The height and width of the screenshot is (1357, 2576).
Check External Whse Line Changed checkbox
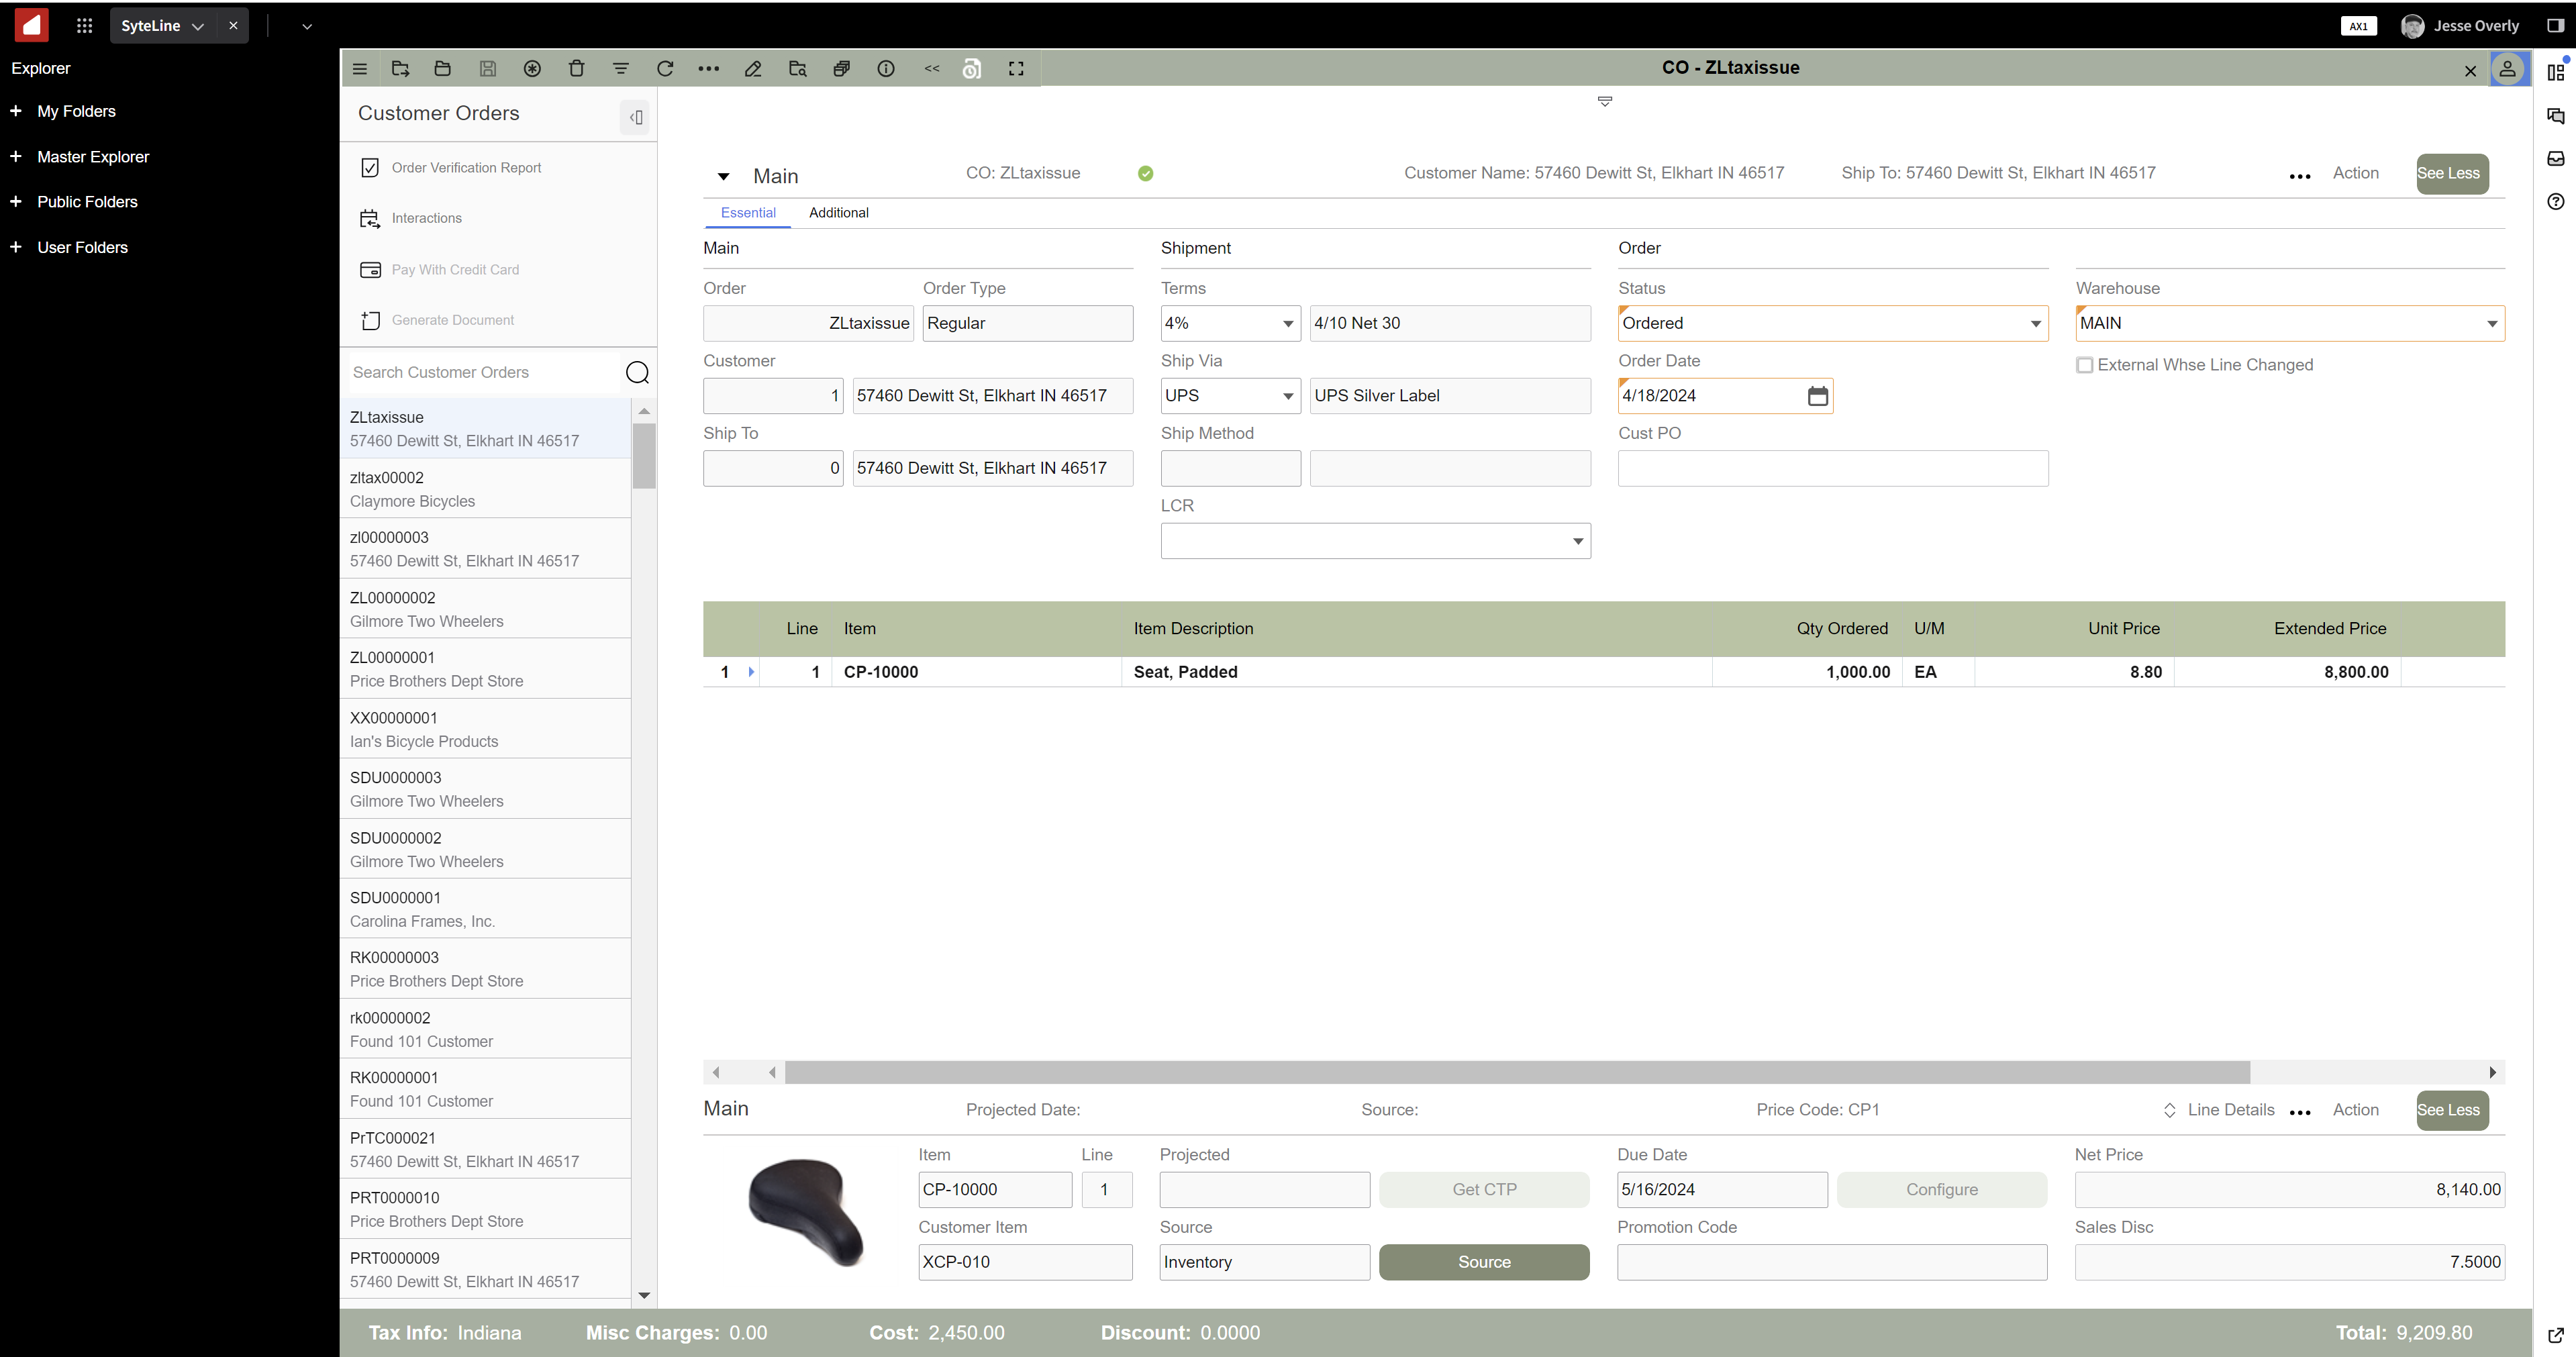coord(2085,365)
